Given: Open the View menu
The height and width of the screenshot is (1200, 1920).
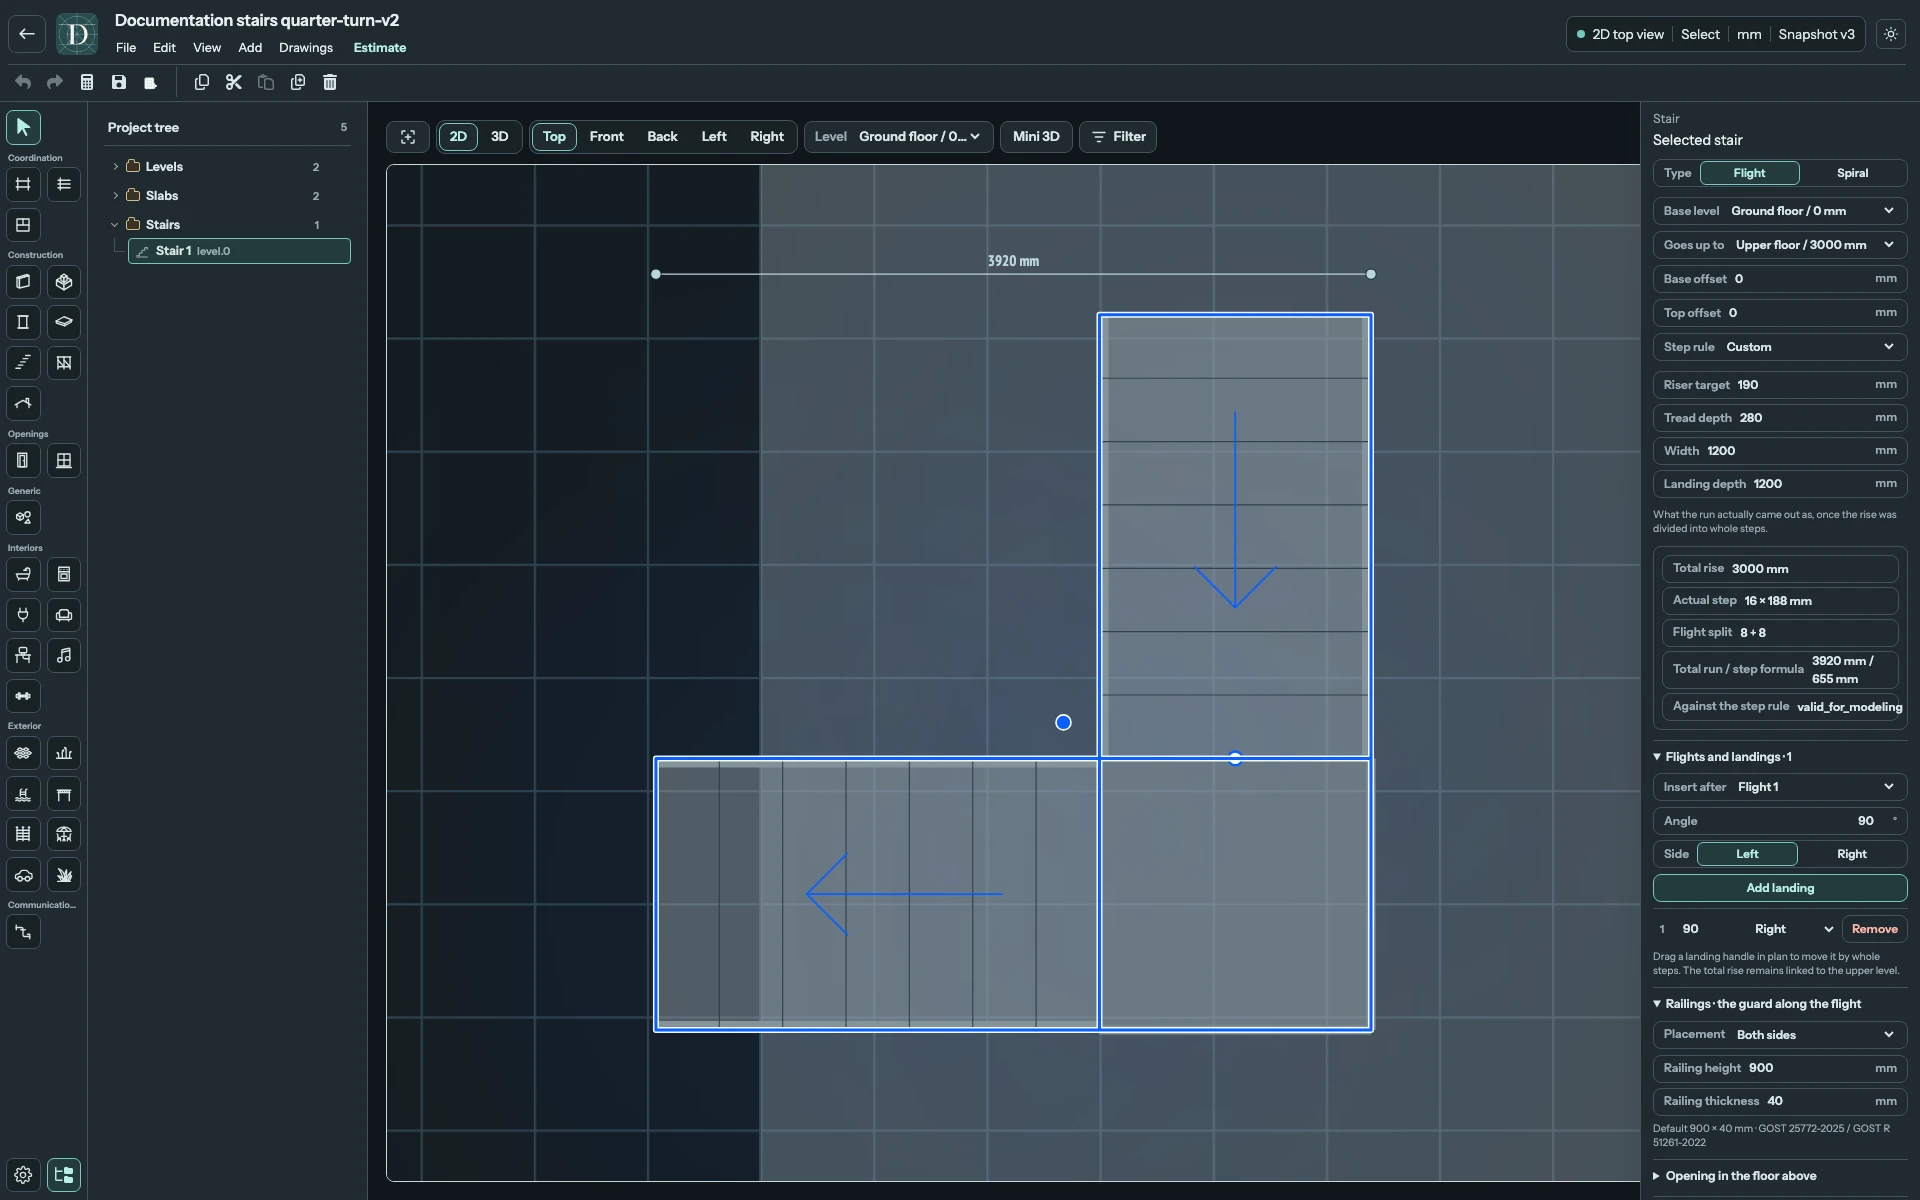Looking at the screenshot, I should [207, 48].
